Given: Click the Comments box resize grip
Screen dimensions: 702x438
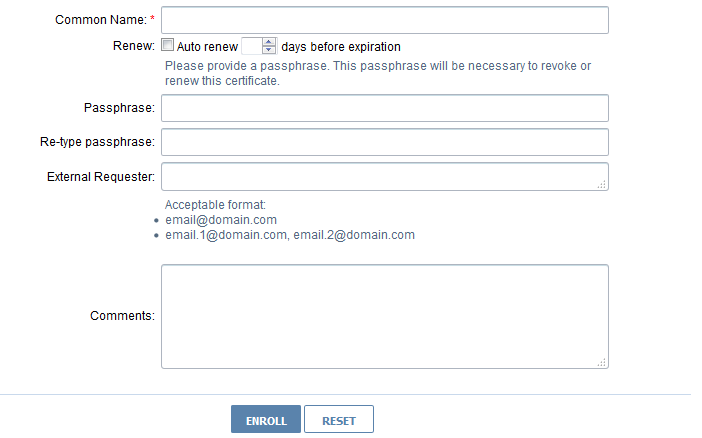Looking at the screenshot, I should point(602,362).
